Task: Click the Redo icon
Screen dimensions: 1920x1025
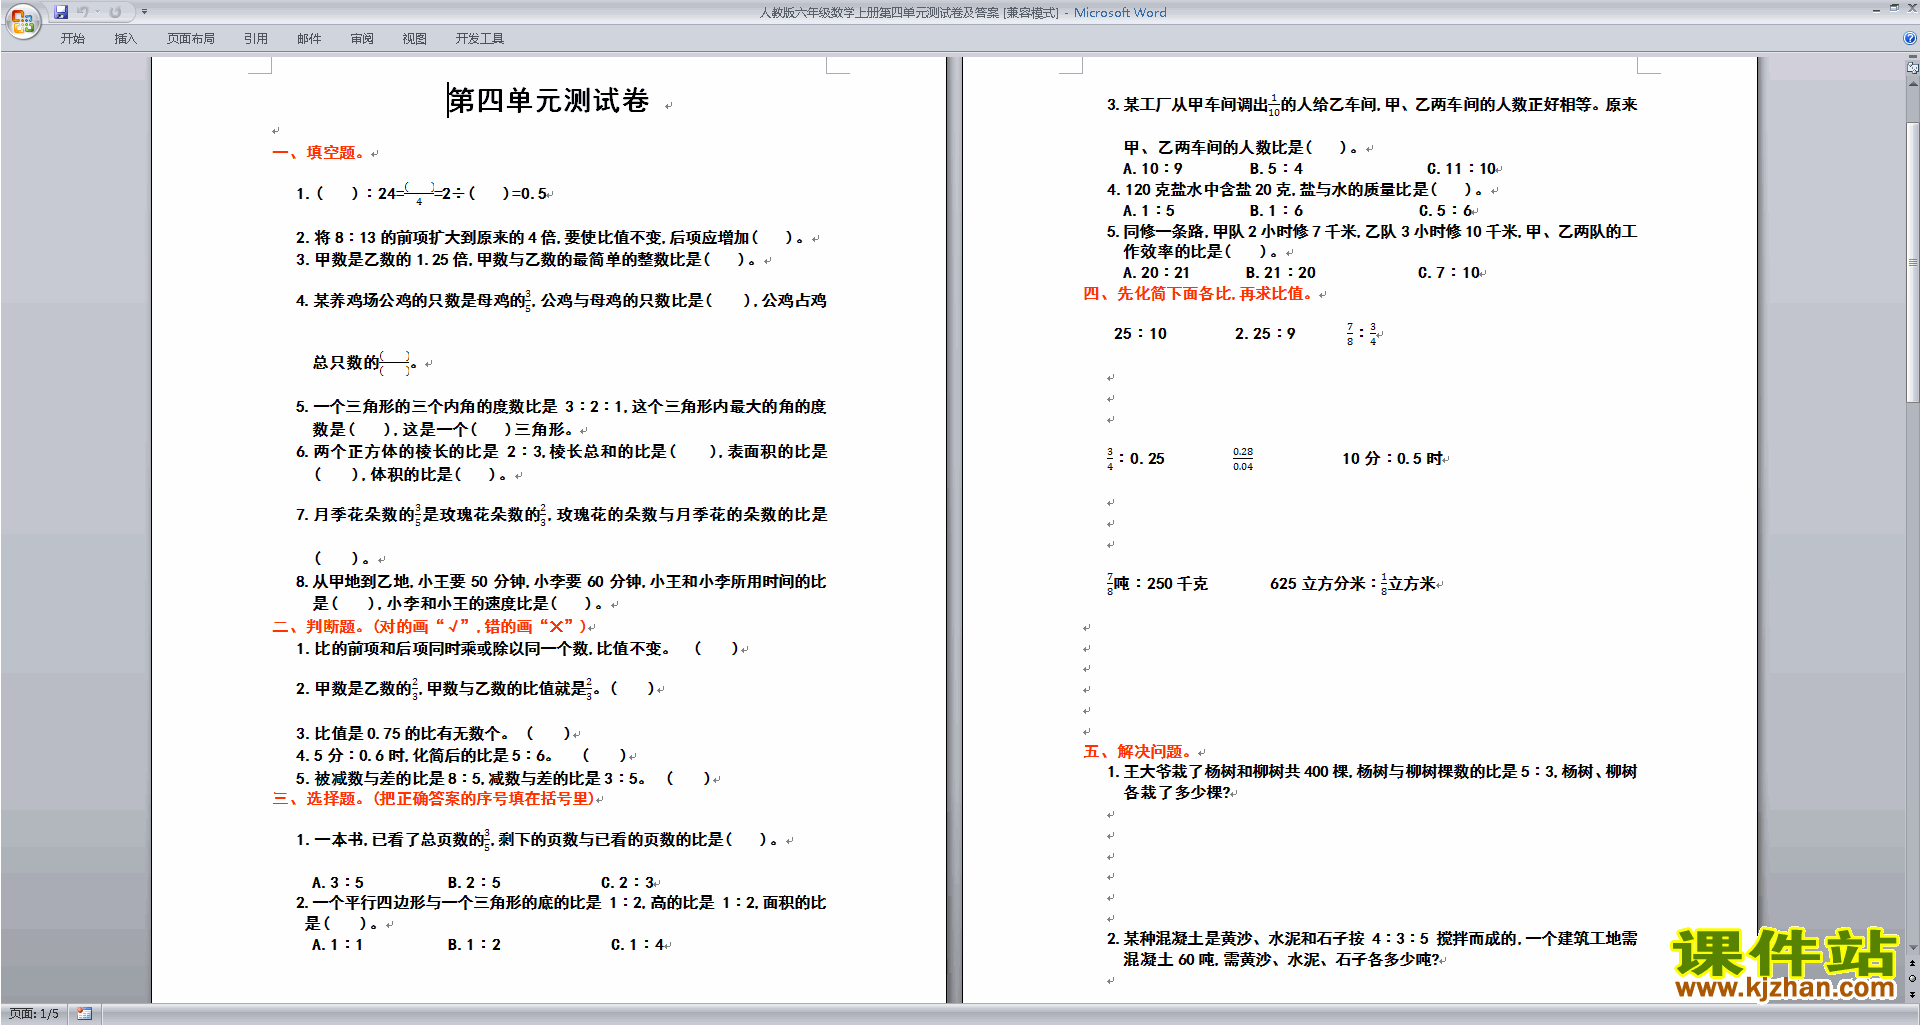Action: [x=115, y=12]
